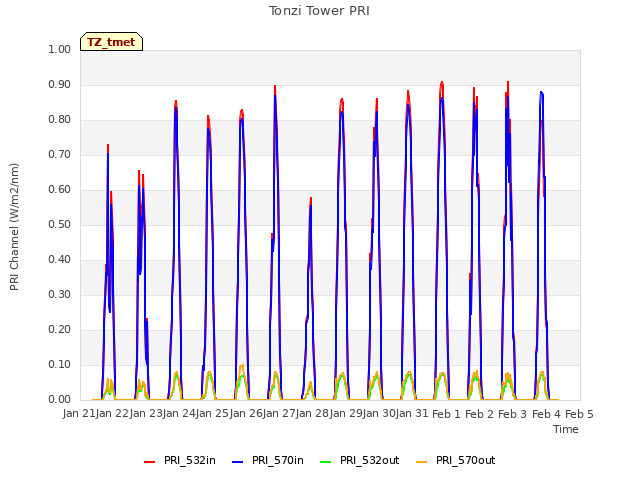640x480 pixels.
Task: Click the Jan 23 x-axis date label
Action: pos(146,413)
